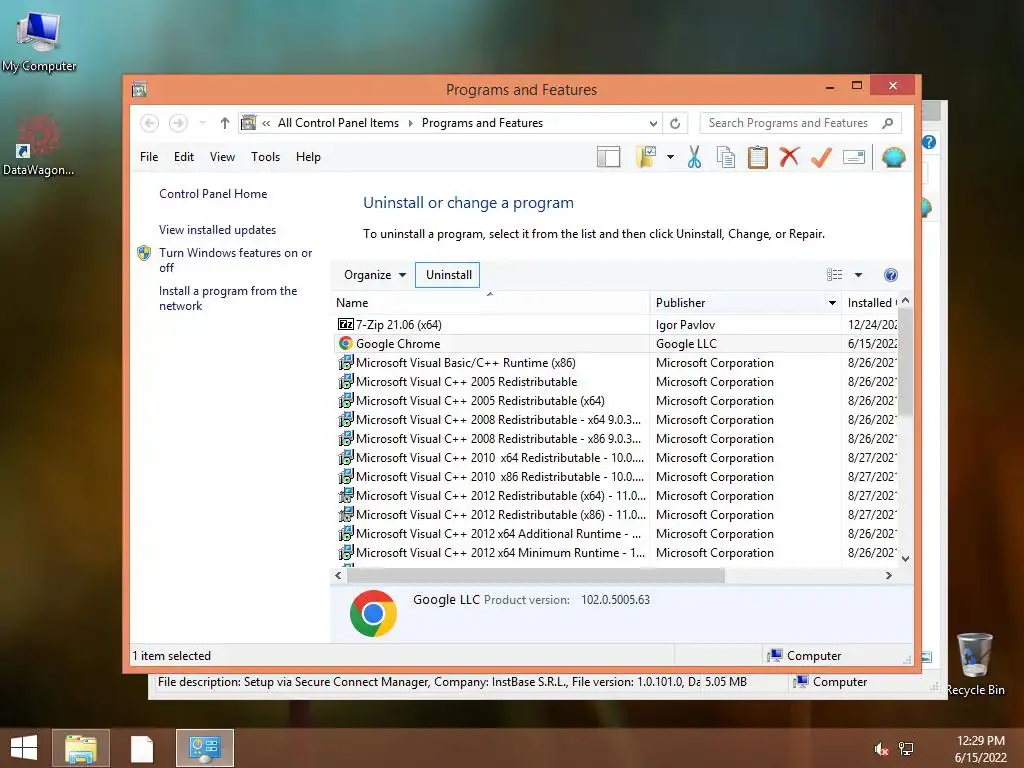Open the folder options icon dropdown arrow
Screen dimensions: 1024x768
pyautogui.click(x=670, y=157)
